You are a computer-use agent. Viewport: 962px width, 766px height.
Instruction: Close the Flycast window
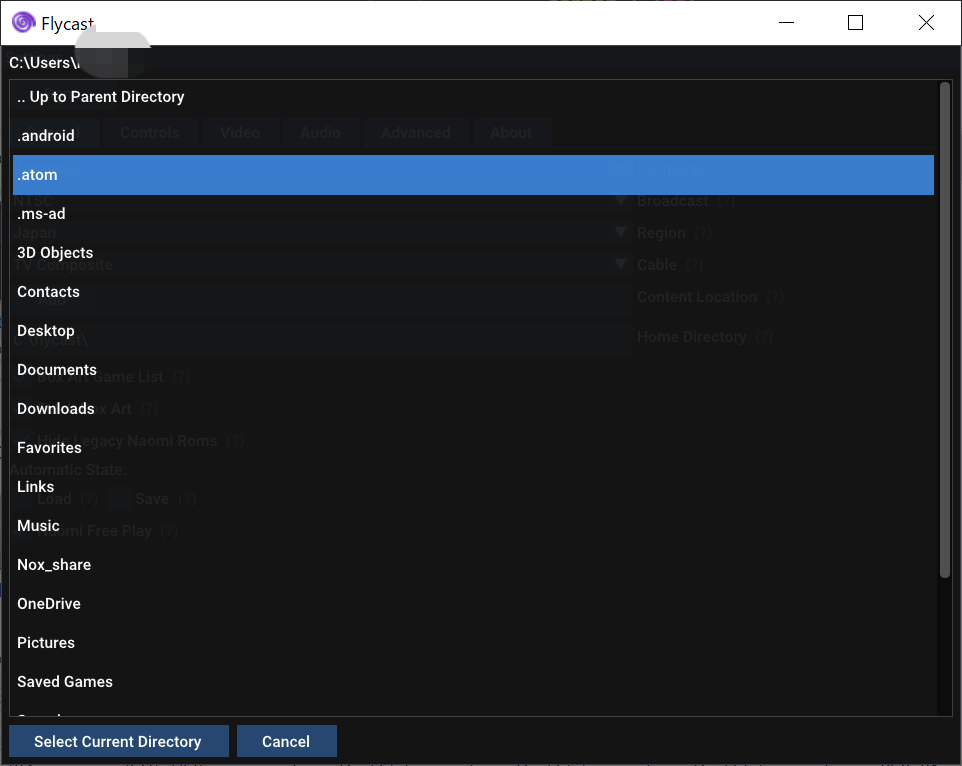pos(926,23)
